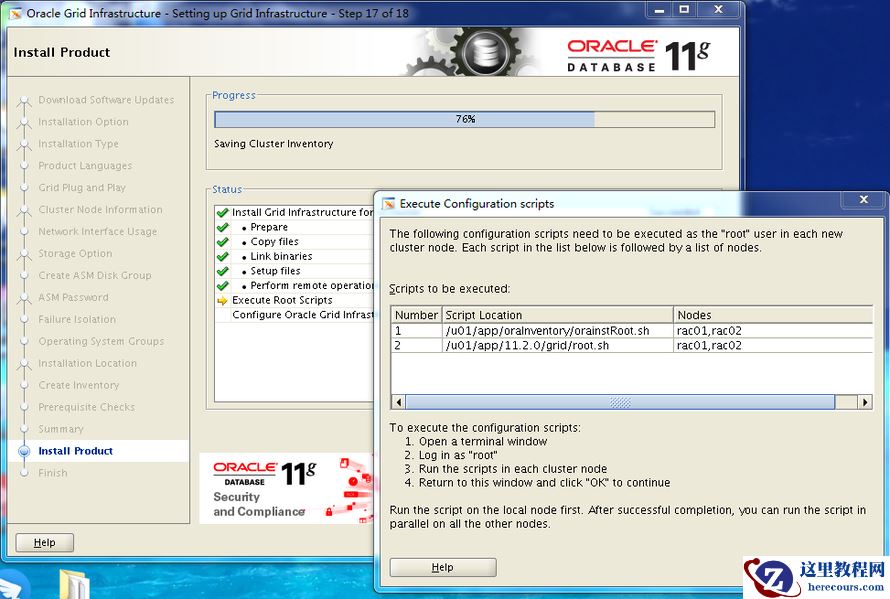
Task: Click the horizontal scrollbar thumb in scripts table
Action: (x=620, y=402)
